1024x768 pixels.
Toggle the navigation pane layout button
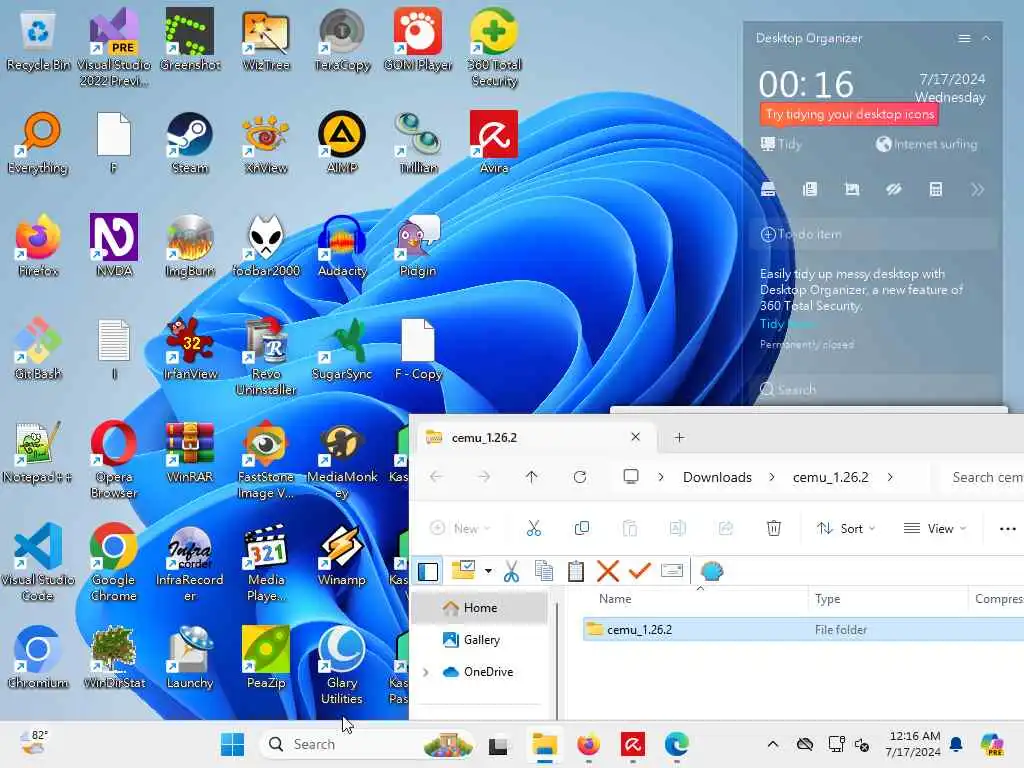[x=428, y=571]
